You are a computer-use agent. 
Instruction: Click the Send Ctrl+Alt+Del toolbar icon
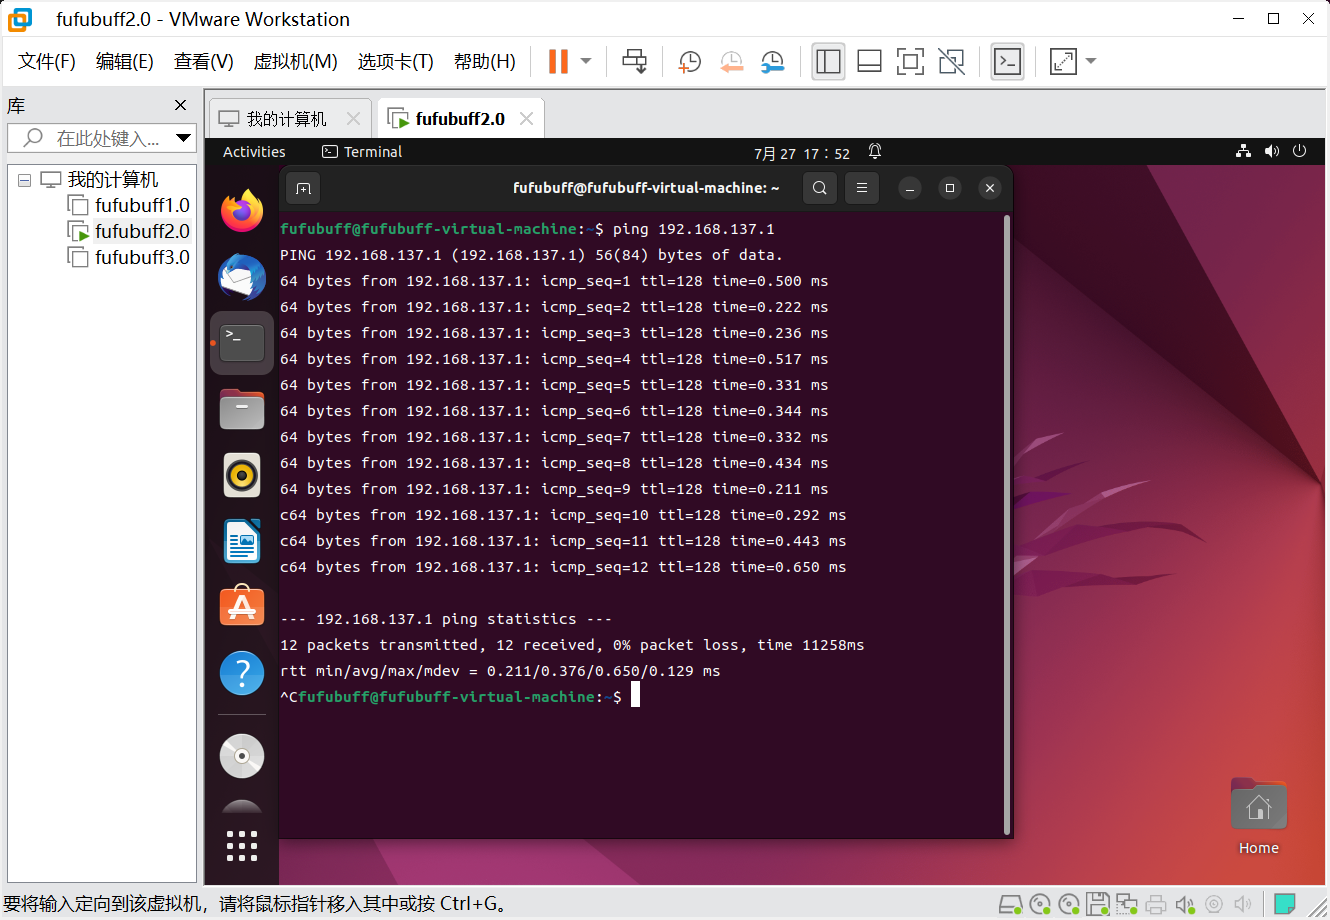tap(635, 61)
